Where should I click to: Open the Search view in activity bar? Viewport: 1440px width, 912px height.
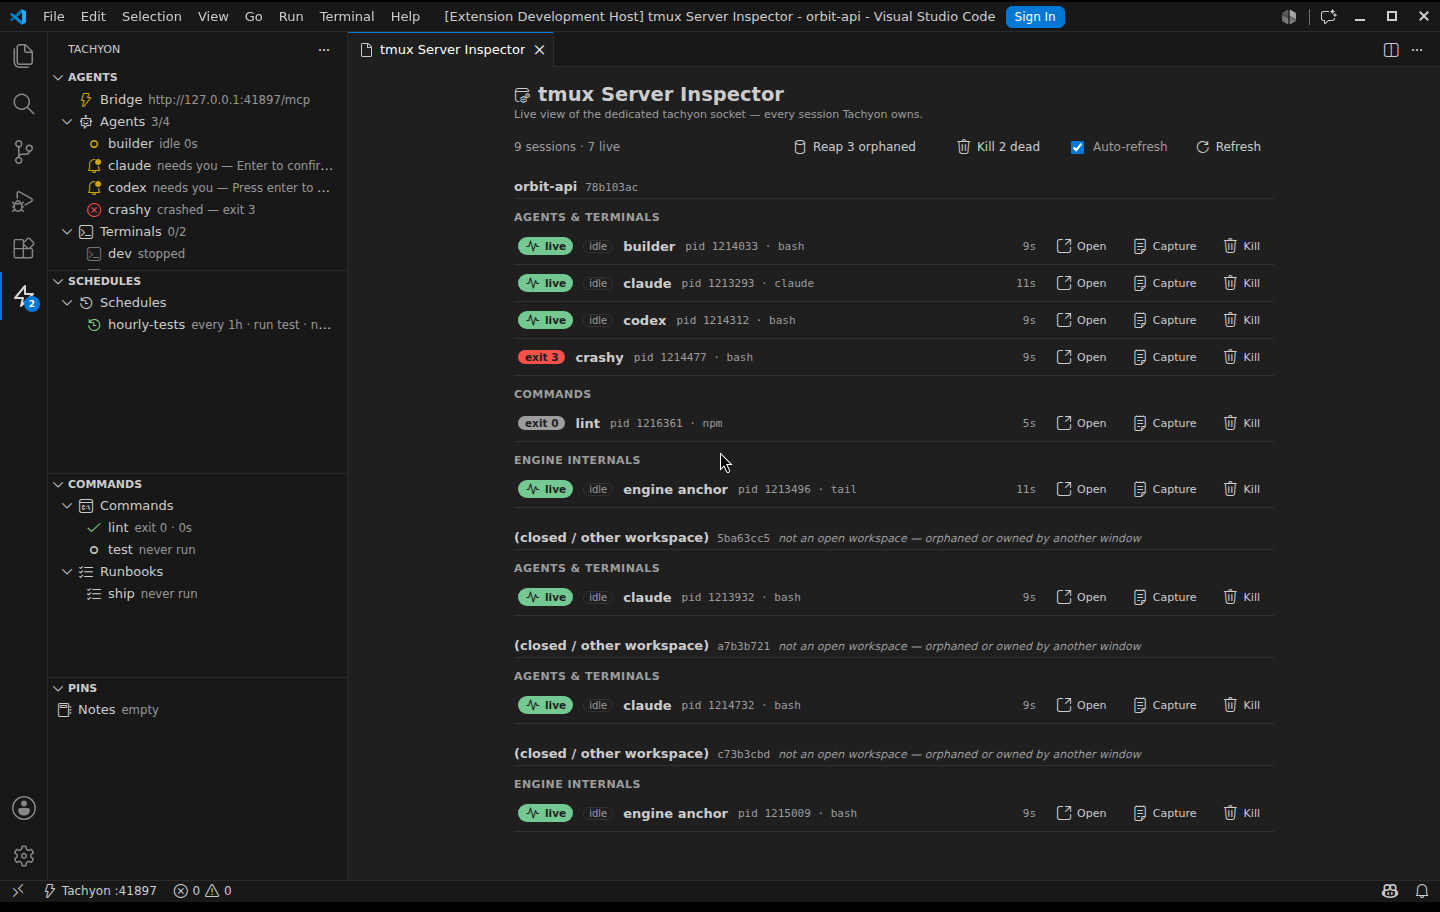point(23,104)
